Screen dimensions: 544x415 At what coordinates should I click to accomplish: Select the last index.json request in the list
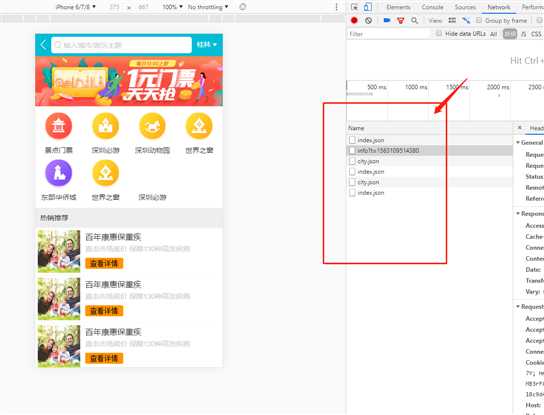(x=430, y=193)
